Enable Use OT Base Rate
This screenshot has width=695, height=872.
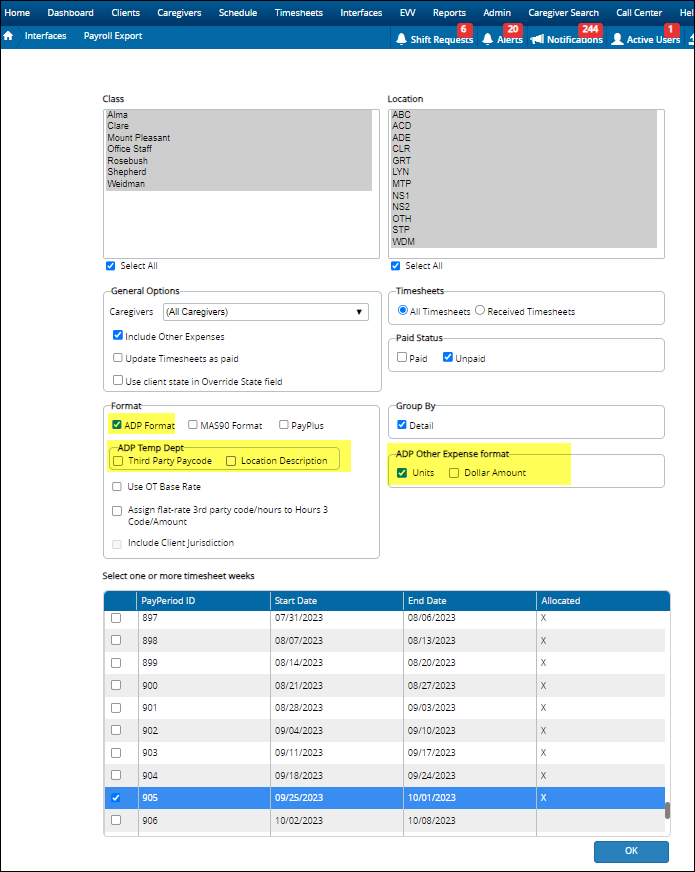(x=117, y=487)
